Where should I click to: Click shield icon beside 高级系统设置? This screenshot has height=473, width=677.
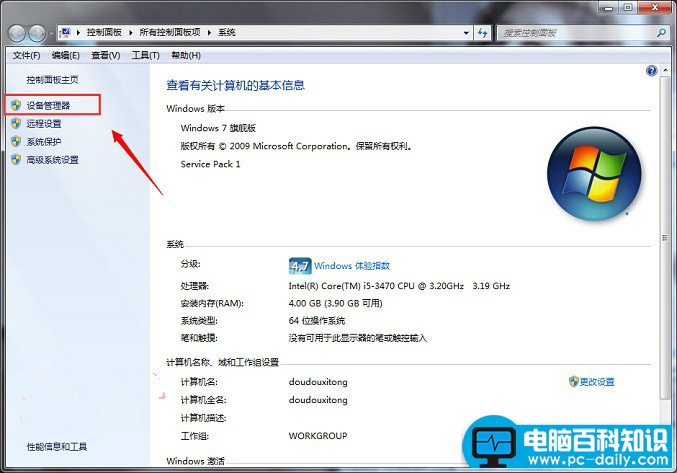16,160
